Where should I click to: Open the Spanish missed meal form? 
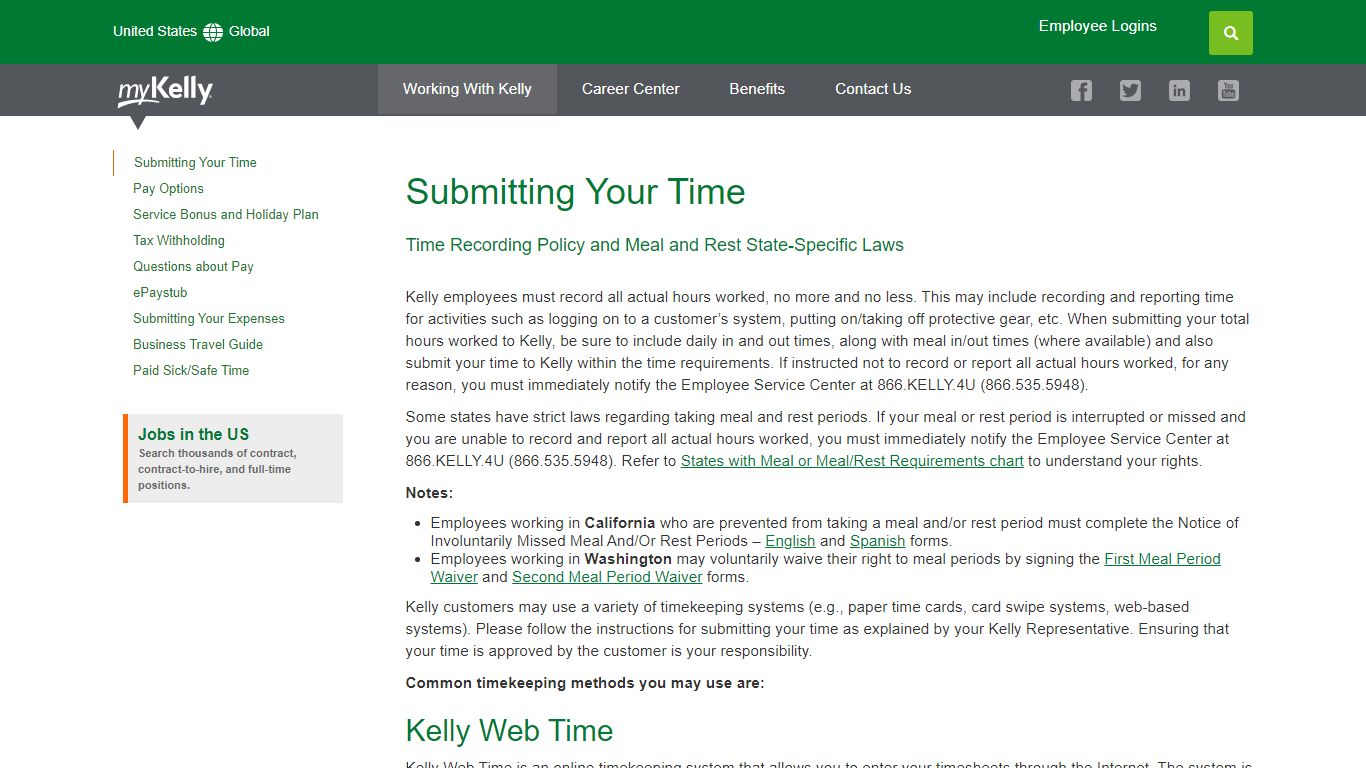tap(877, 541)
